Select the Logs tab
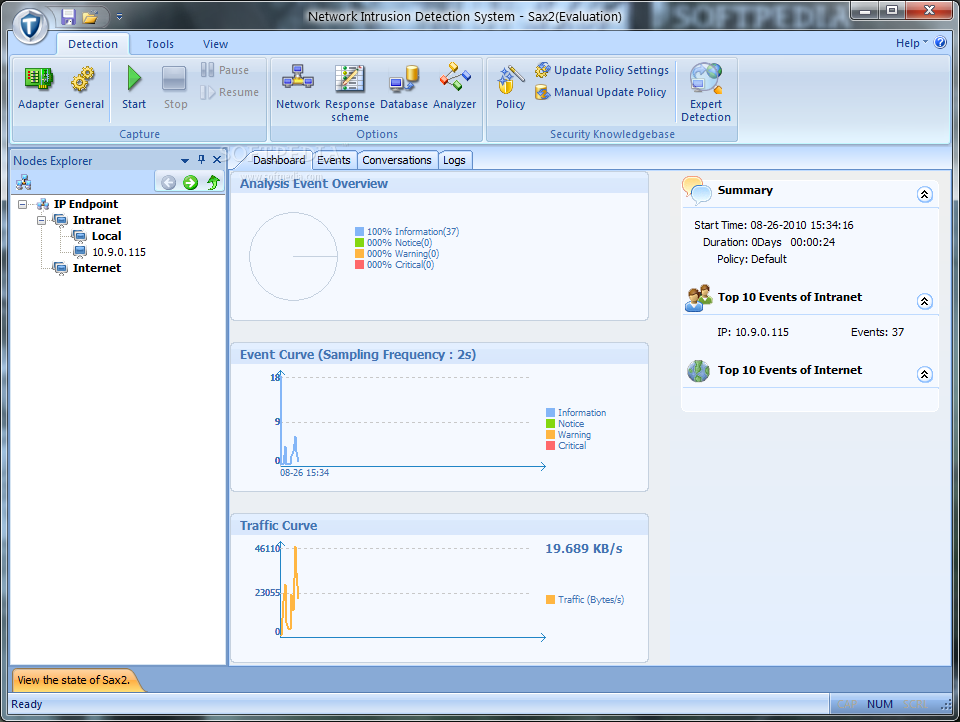The height and width of the screenshot is (722, 960). pyautogui.click(x=454, y=160)
